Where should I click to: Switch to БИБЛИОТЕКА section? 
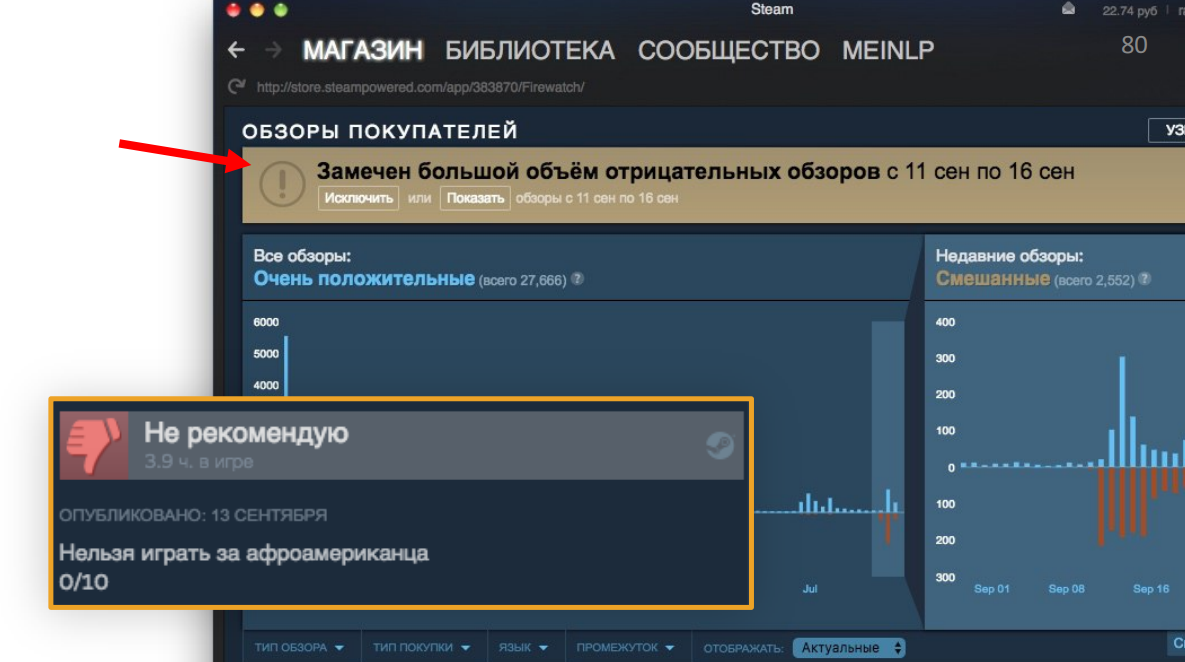(x=529, y=50)
